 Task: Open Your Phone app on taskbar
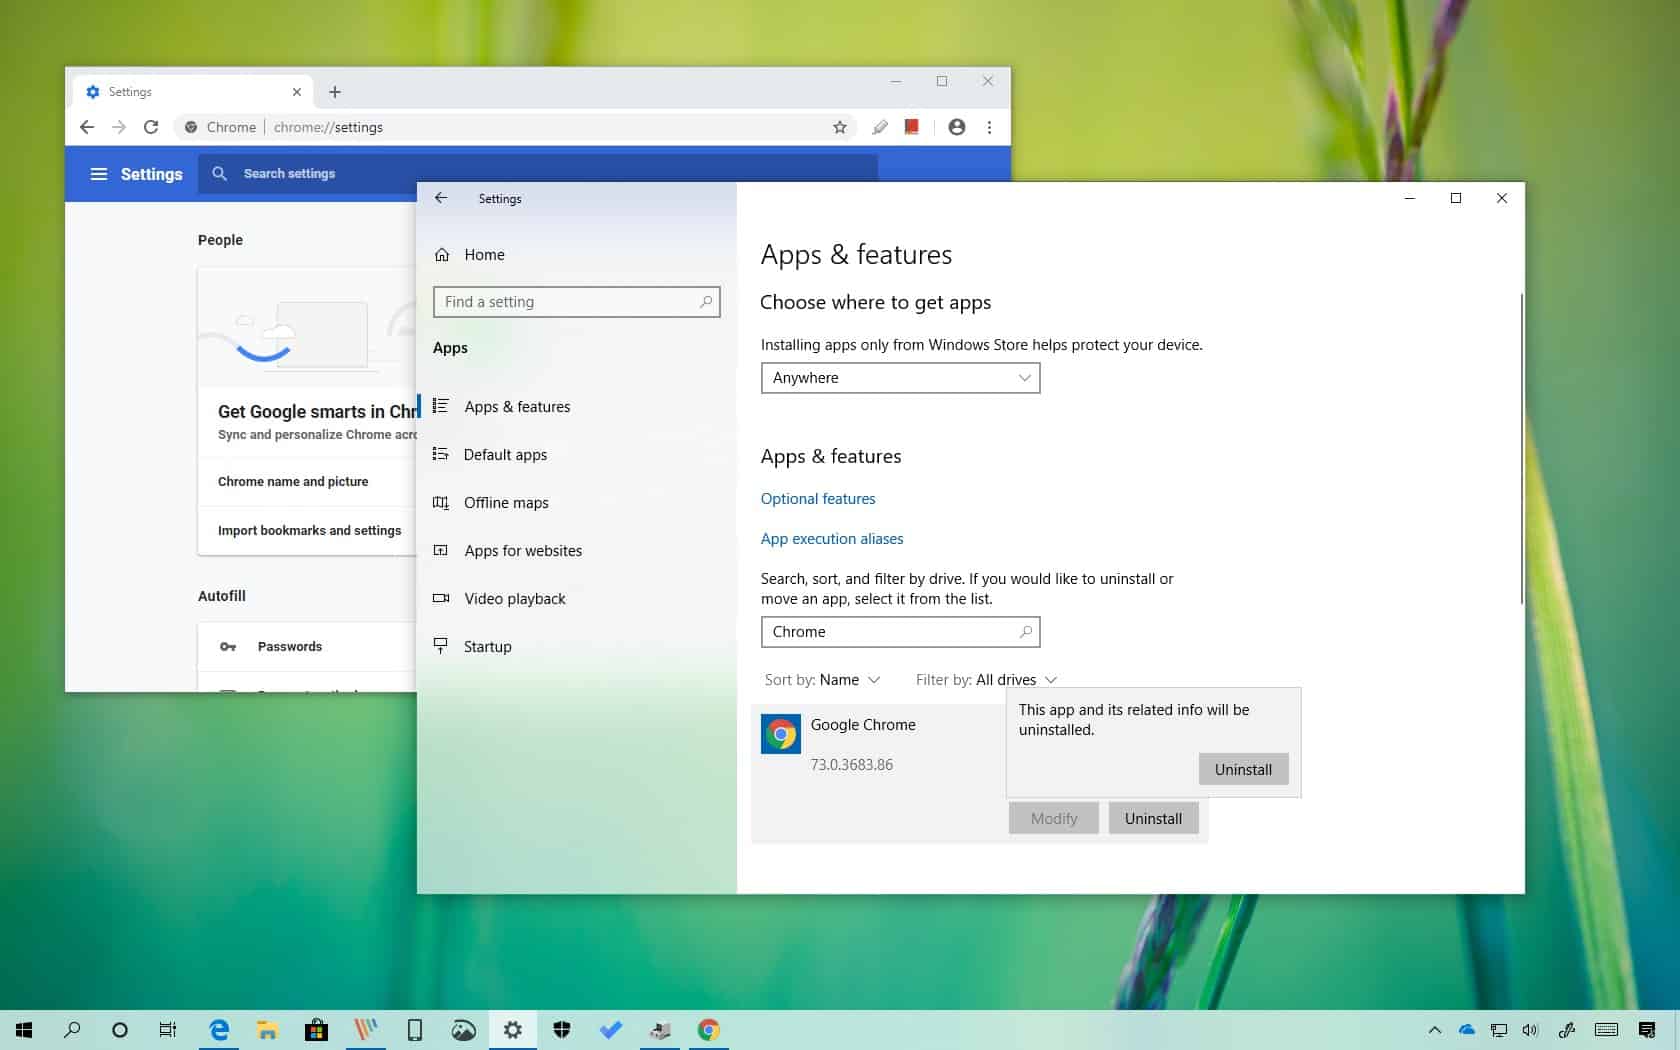pos(414,1030)
